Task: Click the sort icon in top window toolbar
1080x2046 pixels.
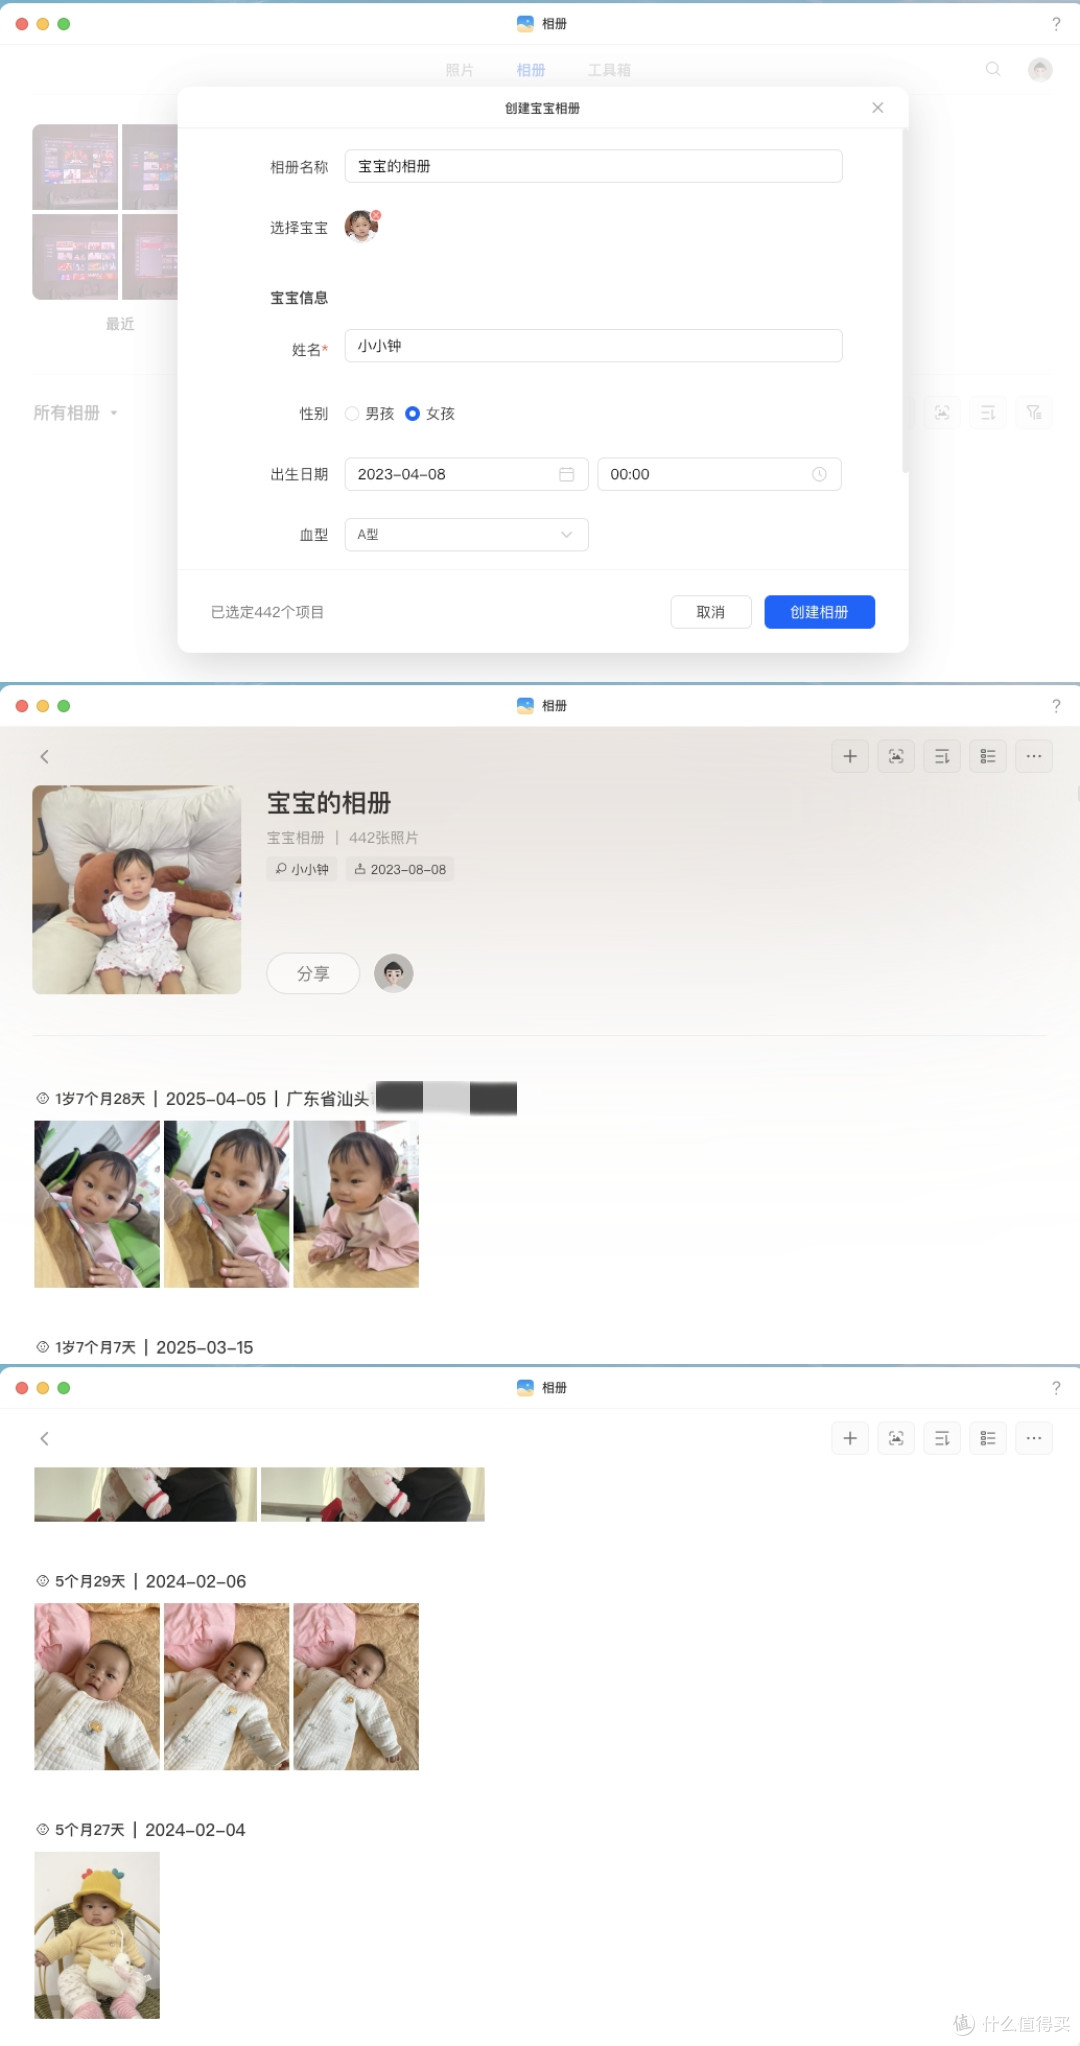Action: pos(988,413)
